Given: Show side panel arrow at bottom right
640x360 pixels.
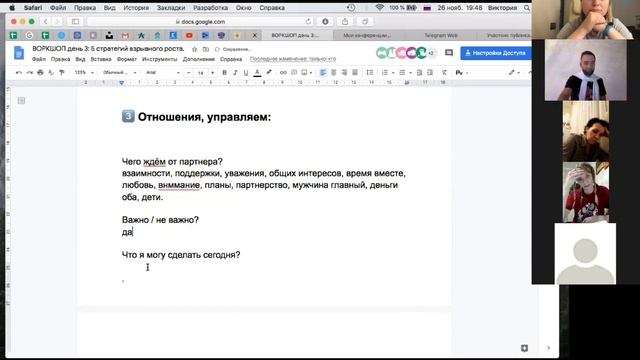Looking at the screenshot, I should [x=549, y=348].
